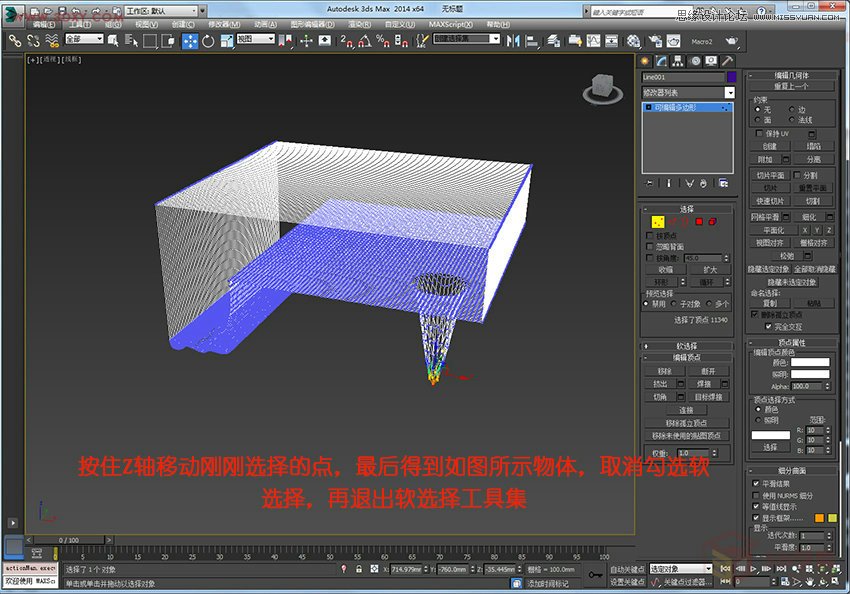Screen dimensions: 850x594
Task: Click the vertex color swatch in 顶点属性
Action: coord(811,362)
